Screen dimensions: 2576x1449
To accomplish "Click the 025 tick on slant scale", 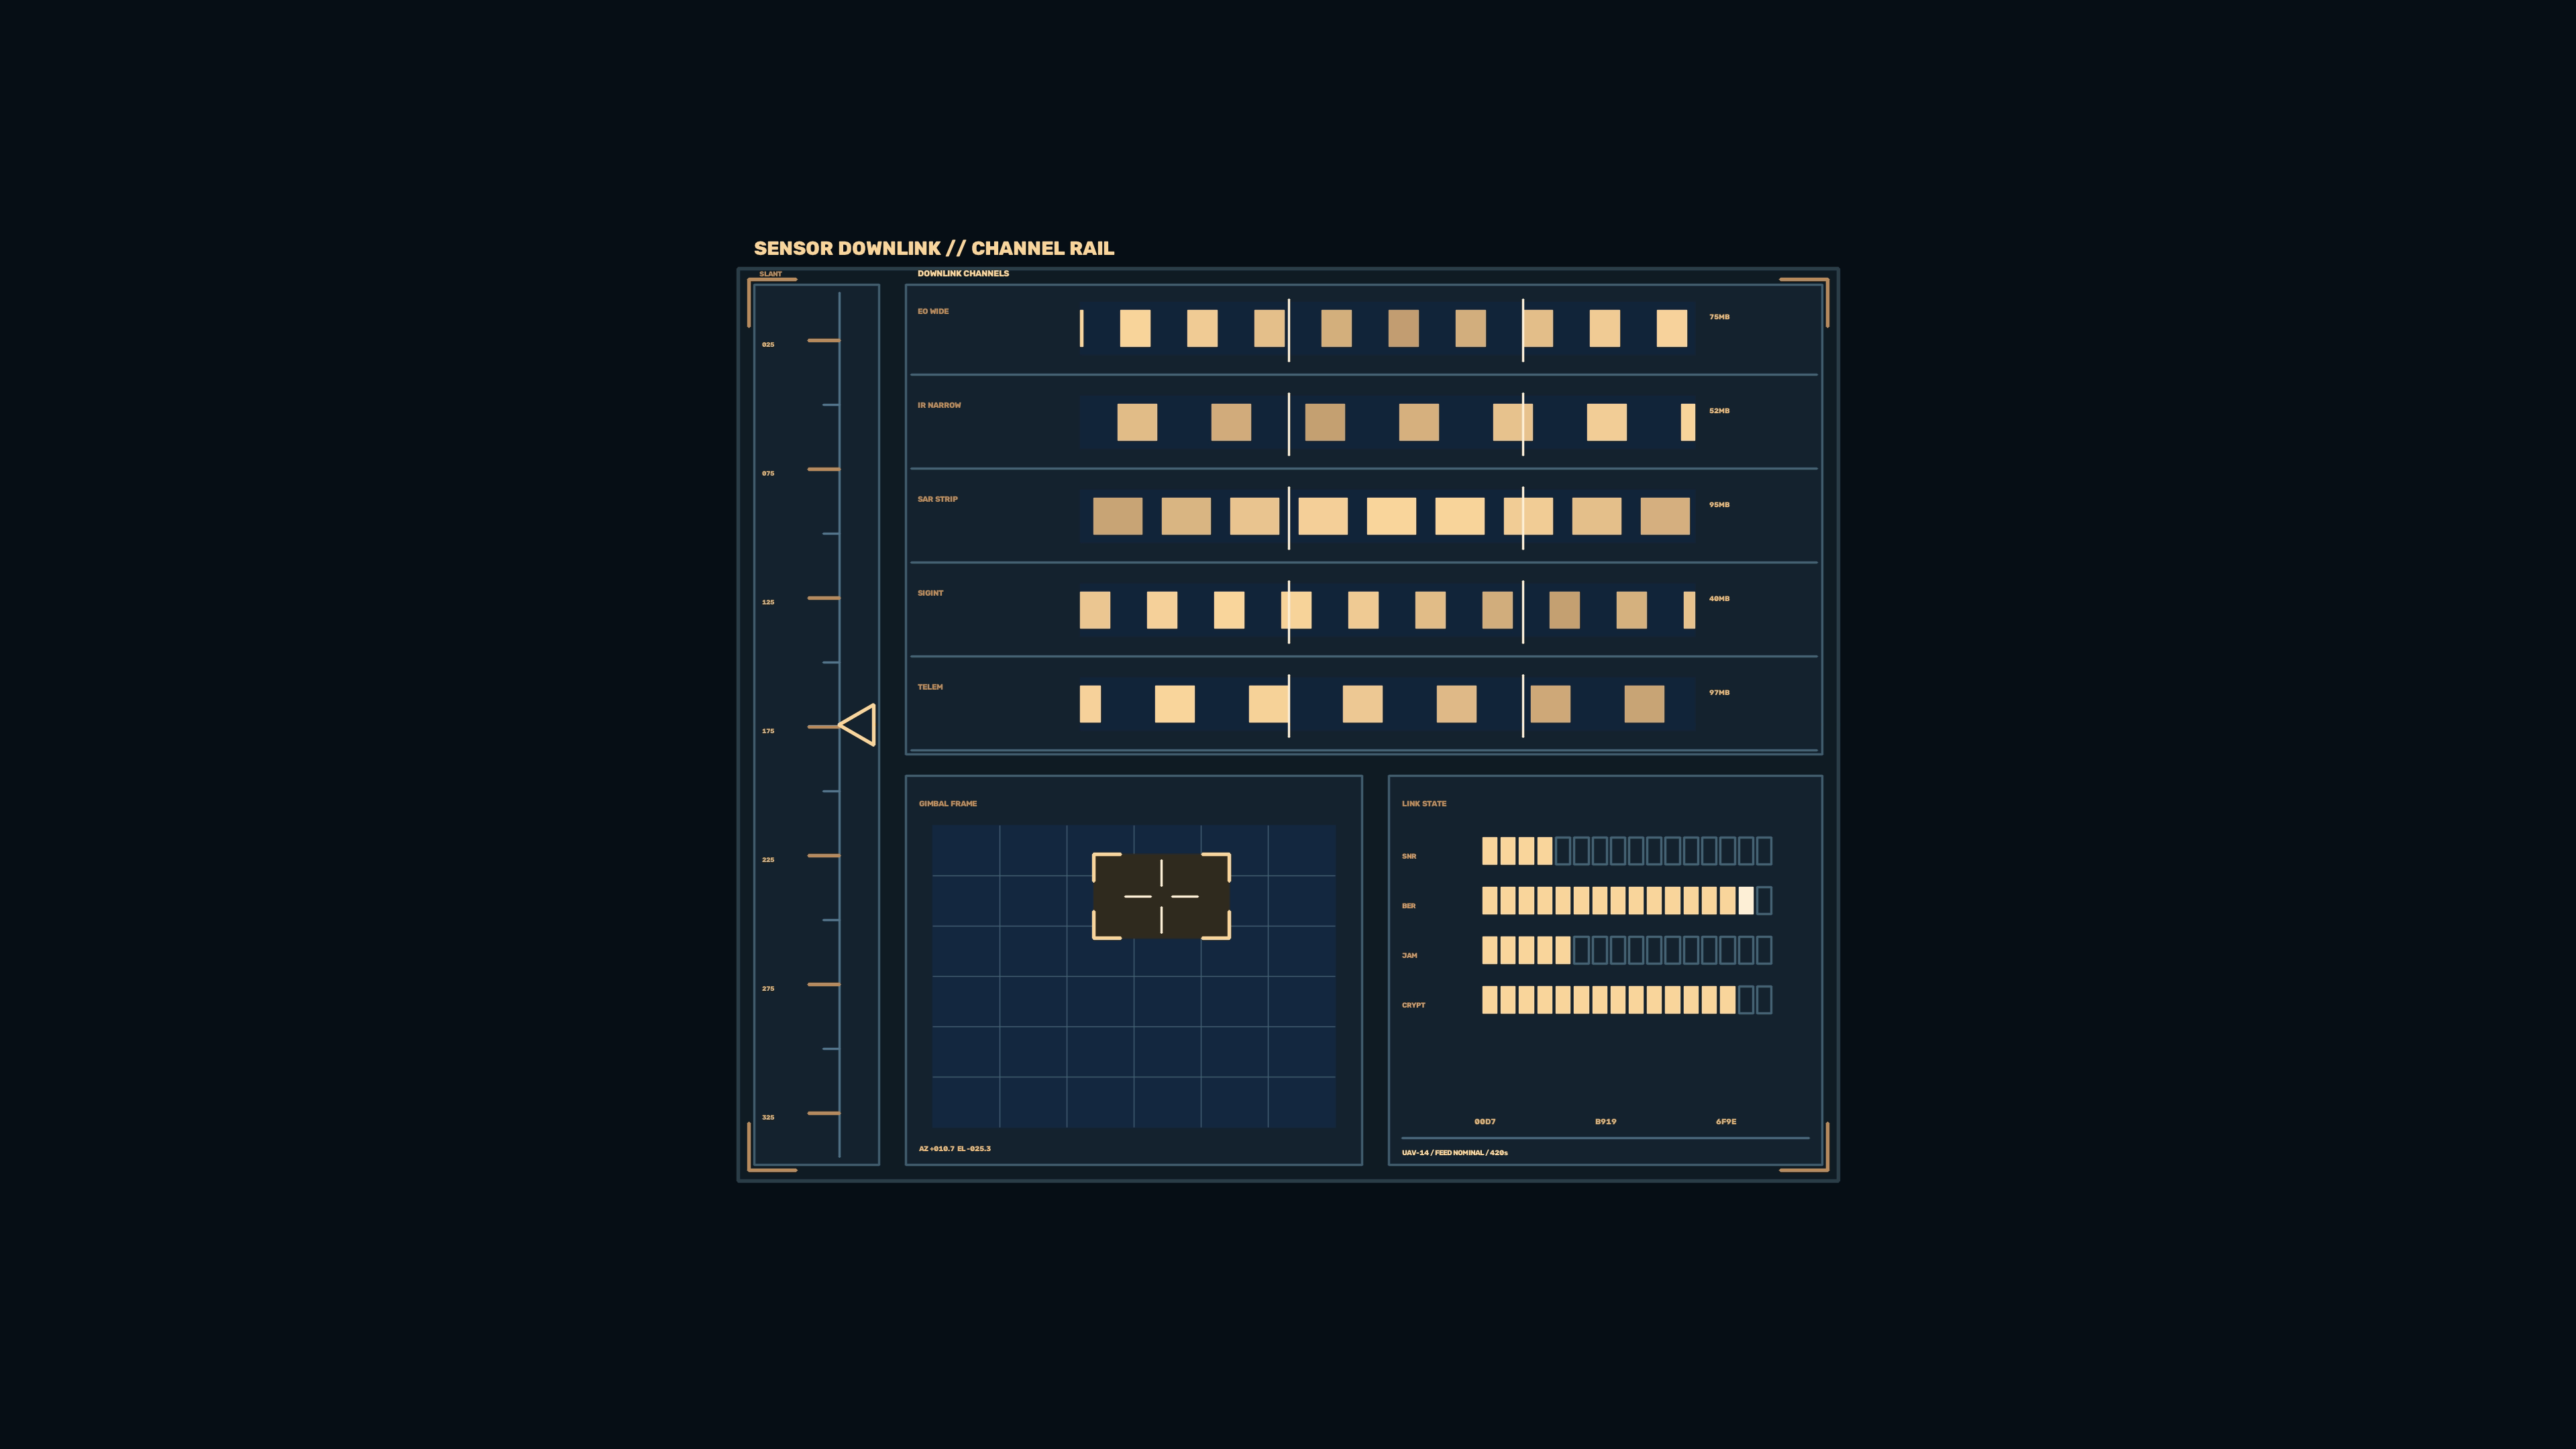I will 768,345.
